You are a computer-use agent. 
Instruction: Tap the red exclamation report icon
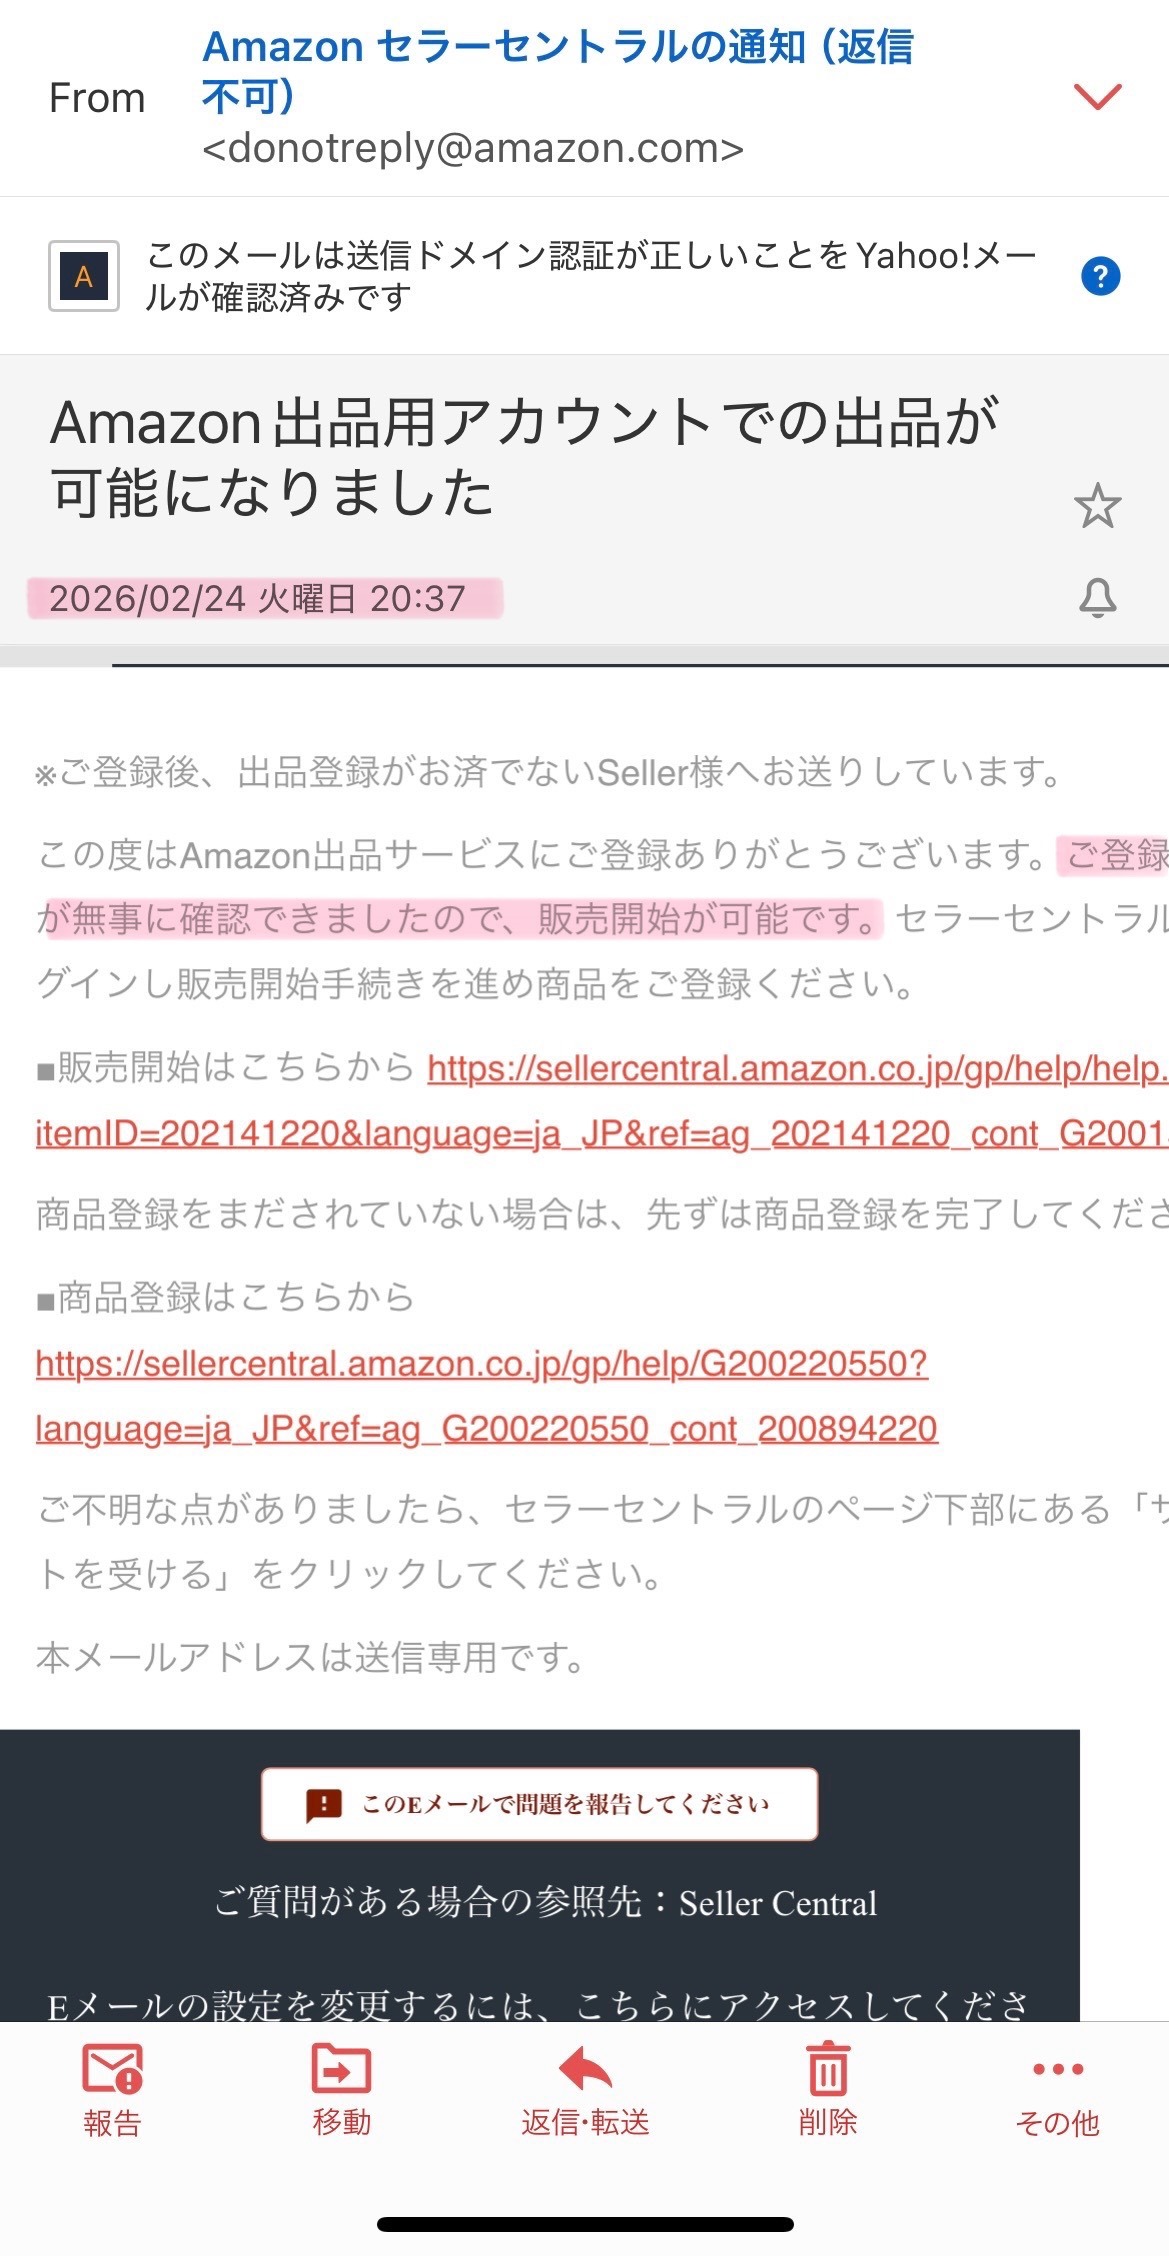coord(324,1805)
